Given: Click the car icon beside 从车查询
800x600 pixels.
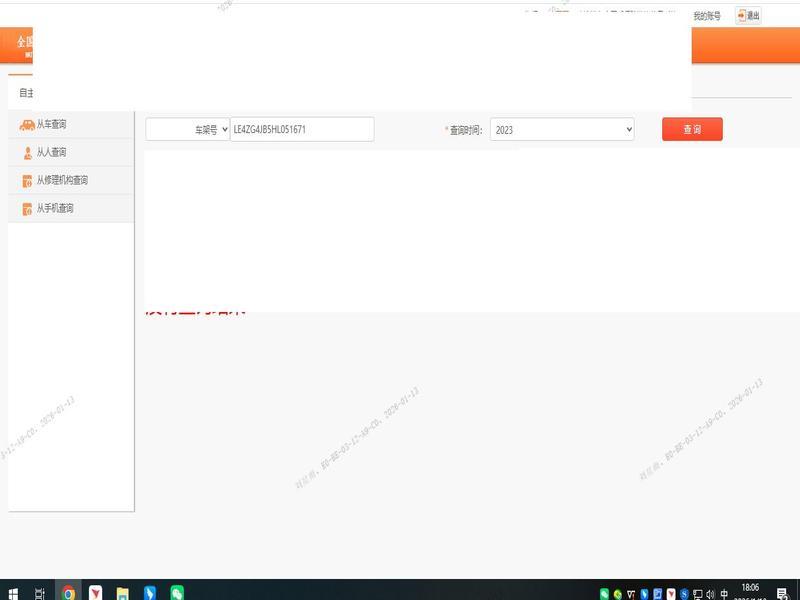Looking at the screenshot, I should 27,124.
